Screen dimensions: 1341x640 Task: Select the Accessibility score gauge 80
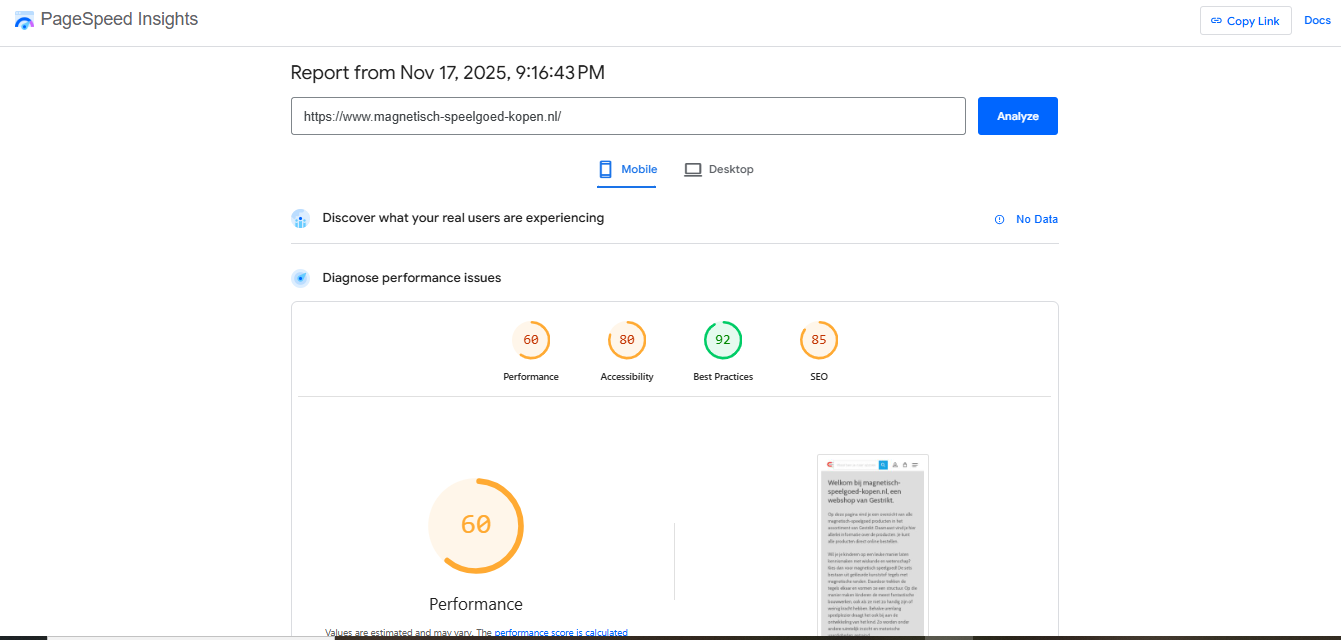click(627, 340)
